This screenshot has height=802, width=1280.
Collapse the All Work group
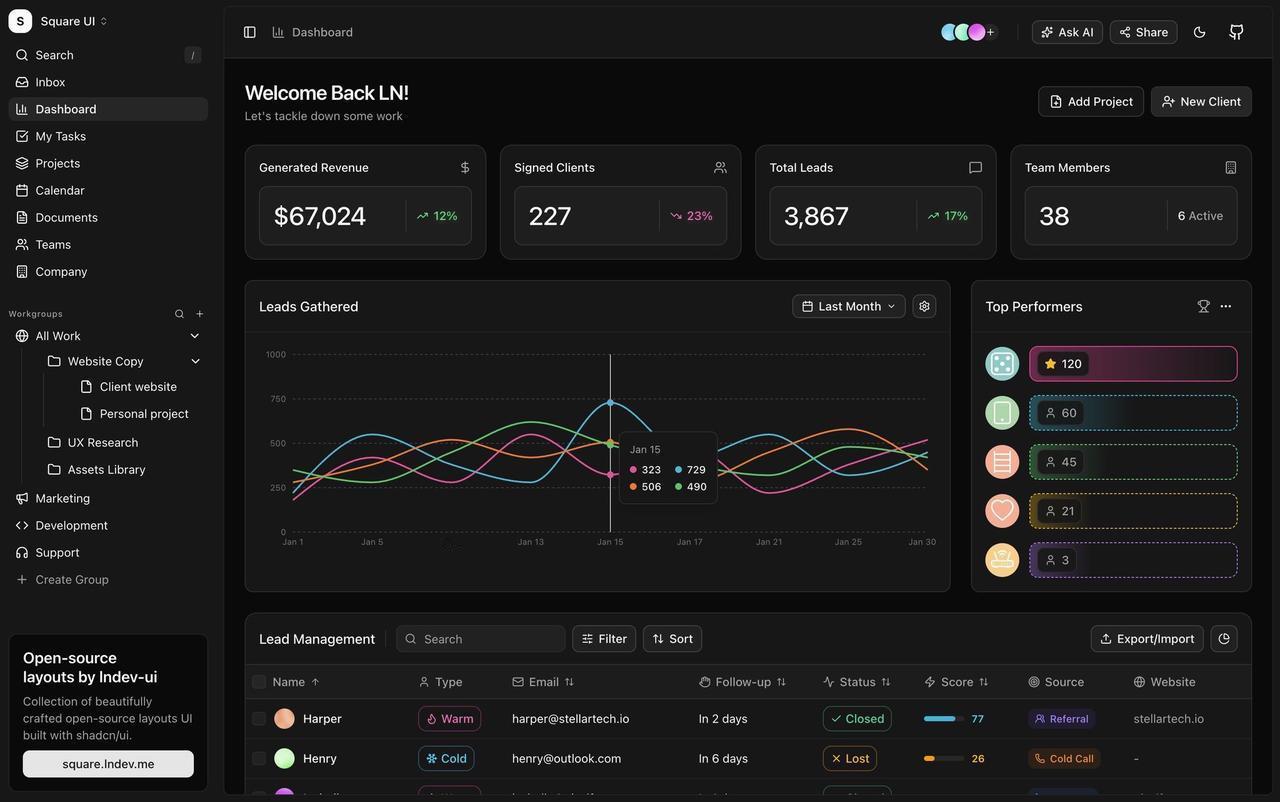pos(195,336)
